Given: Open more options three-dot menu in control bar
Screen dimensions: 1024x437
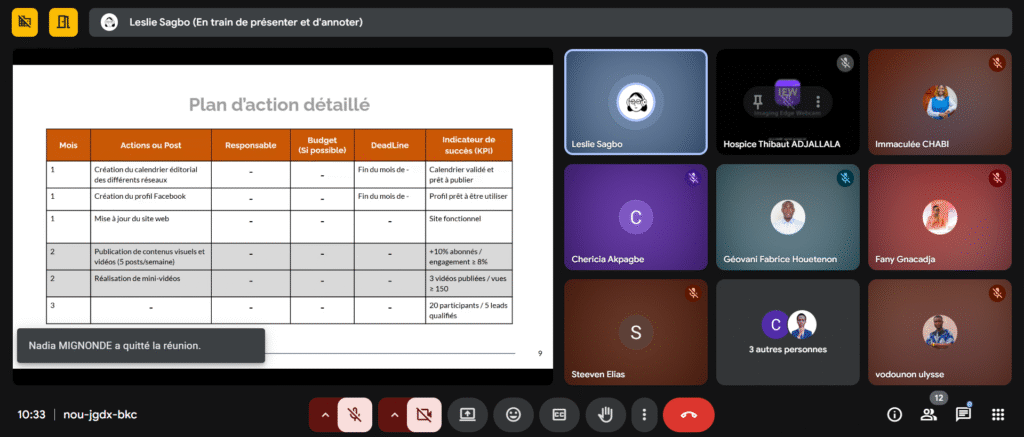Looking at the screenshot, I should click(x=644, y=414).
